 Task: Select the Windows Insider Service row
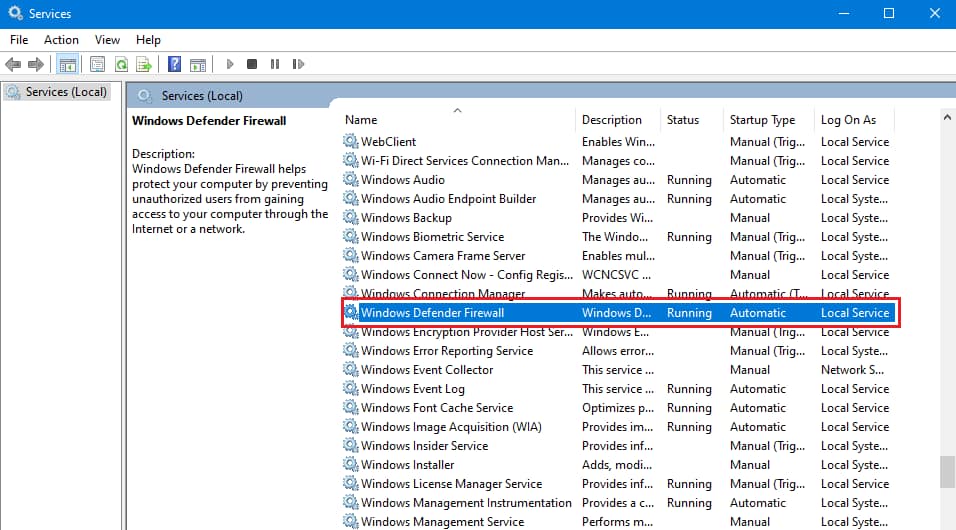point(618,446)
